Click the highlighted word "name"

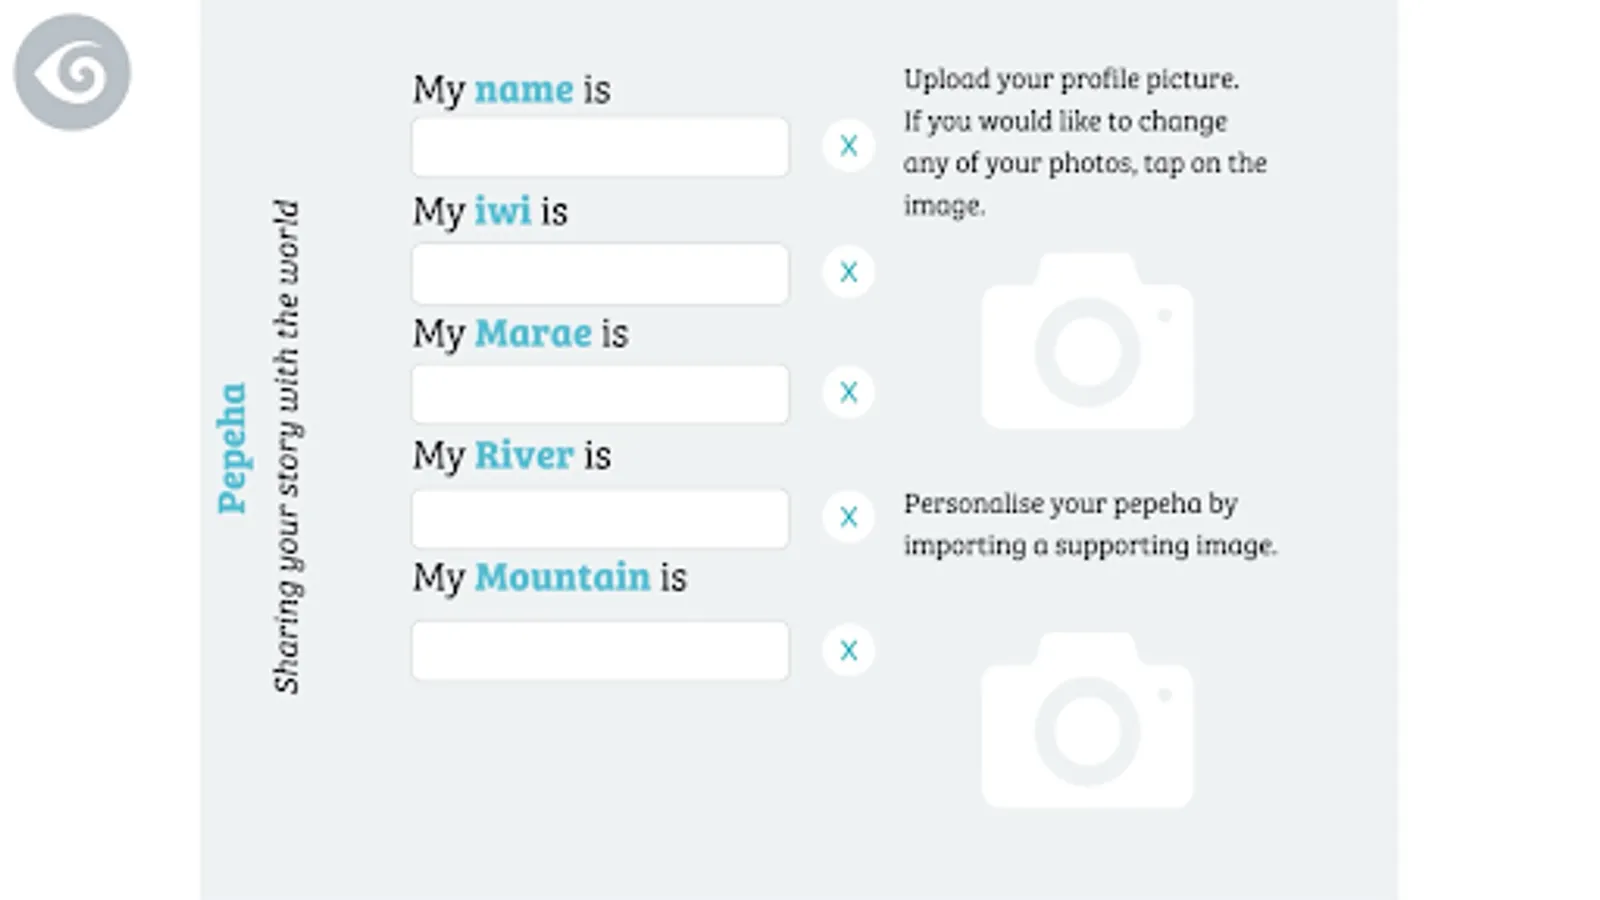pyautogui.click(x=523, y=90)
